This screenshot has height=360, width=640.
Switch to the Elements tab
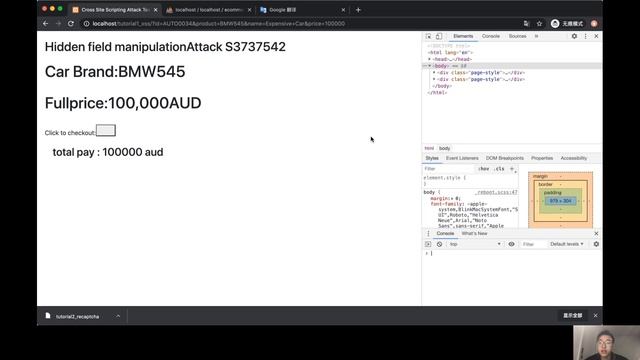463,36
